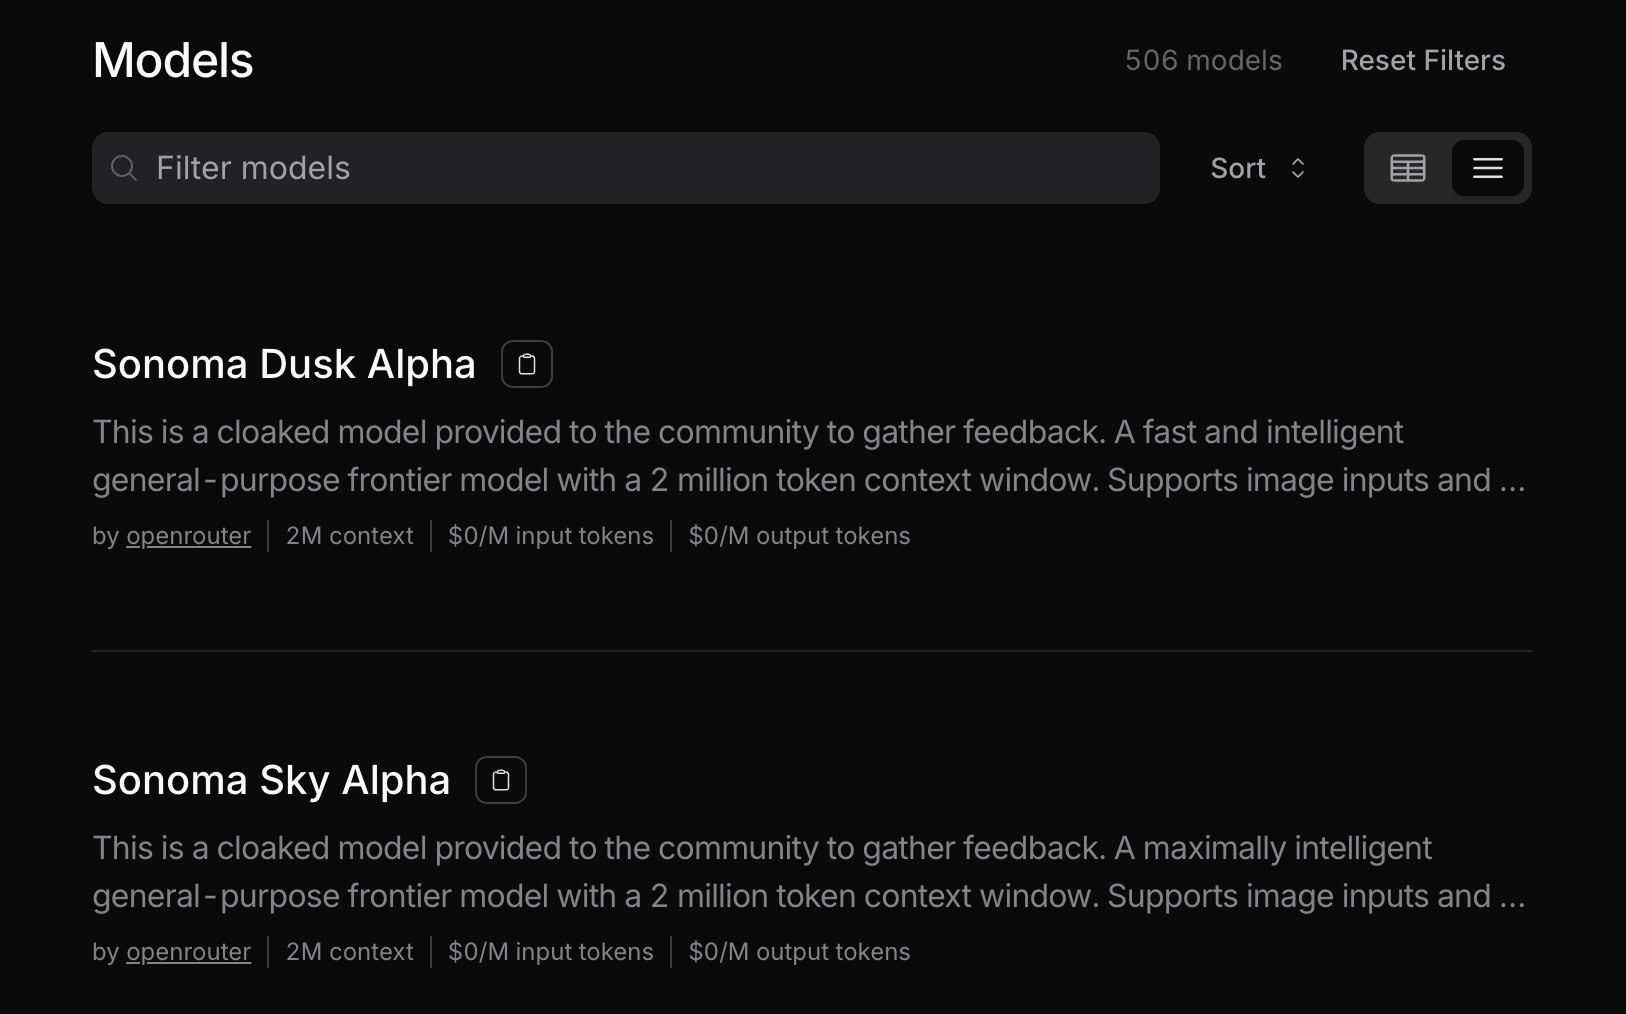Click output token price for Sonoma Sky Alpha
The height and width of the screenshot is (1014, 1626).
click(x=799, y=952)
